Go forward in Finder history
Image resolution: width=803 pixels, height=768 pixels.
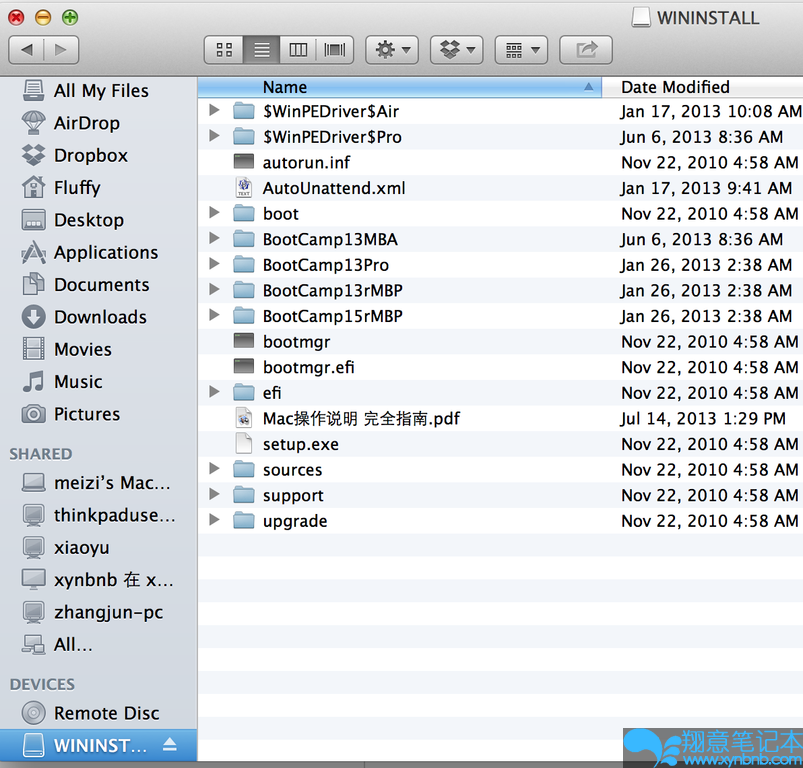coord(61,50)
